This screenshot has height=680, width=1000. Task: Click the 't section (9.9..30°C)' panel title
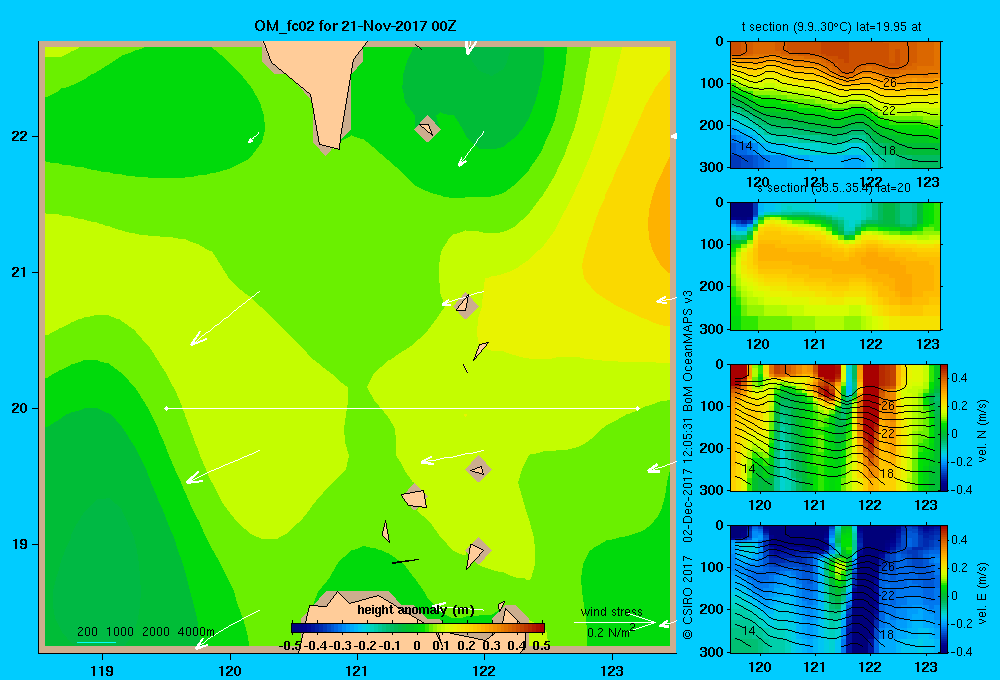[832, 27]
